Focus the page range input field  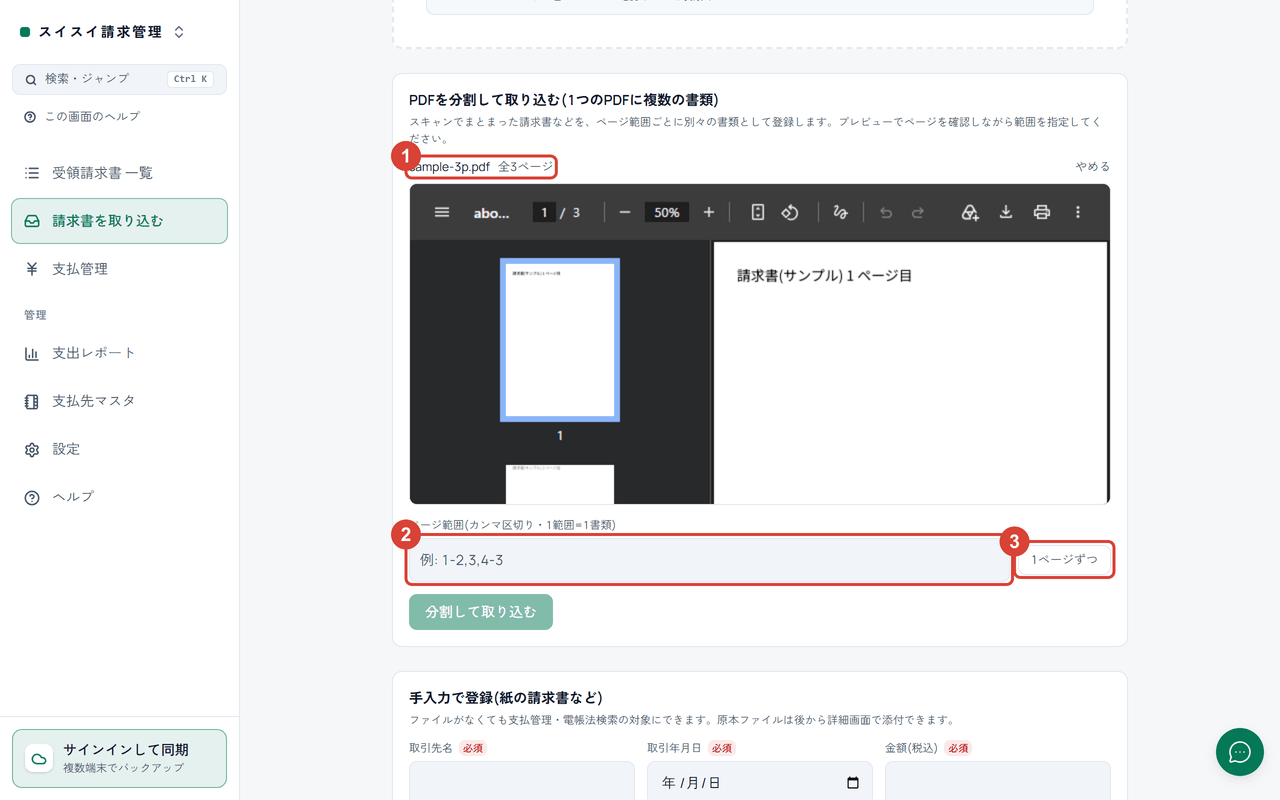pos(709,560)
